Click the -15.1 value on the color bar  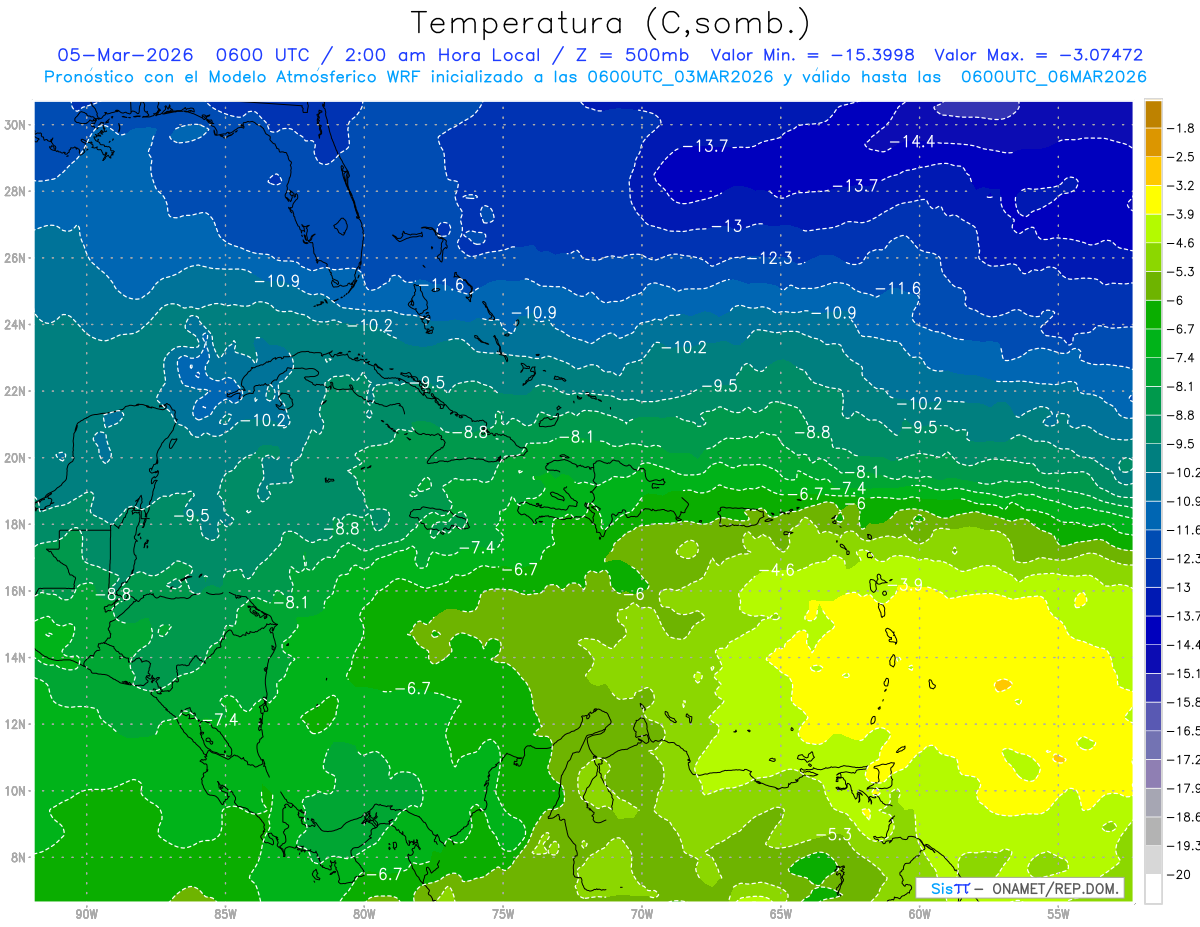pos(1181,673)
